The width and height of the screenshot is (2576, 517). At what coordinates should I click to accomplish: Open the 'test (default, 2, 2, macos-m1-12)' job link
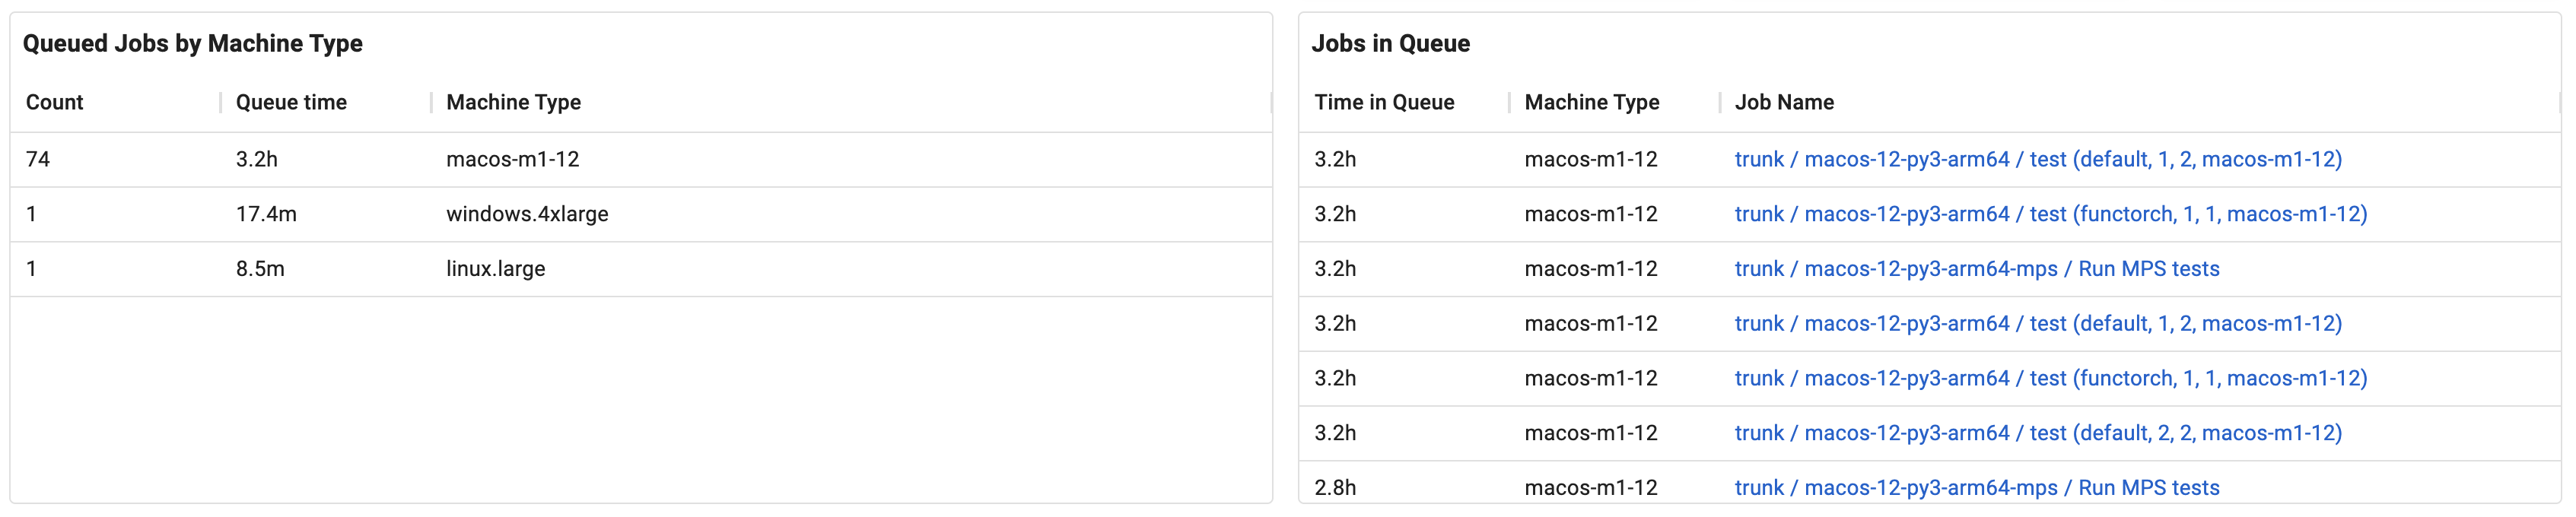(x=2077, y=433)
